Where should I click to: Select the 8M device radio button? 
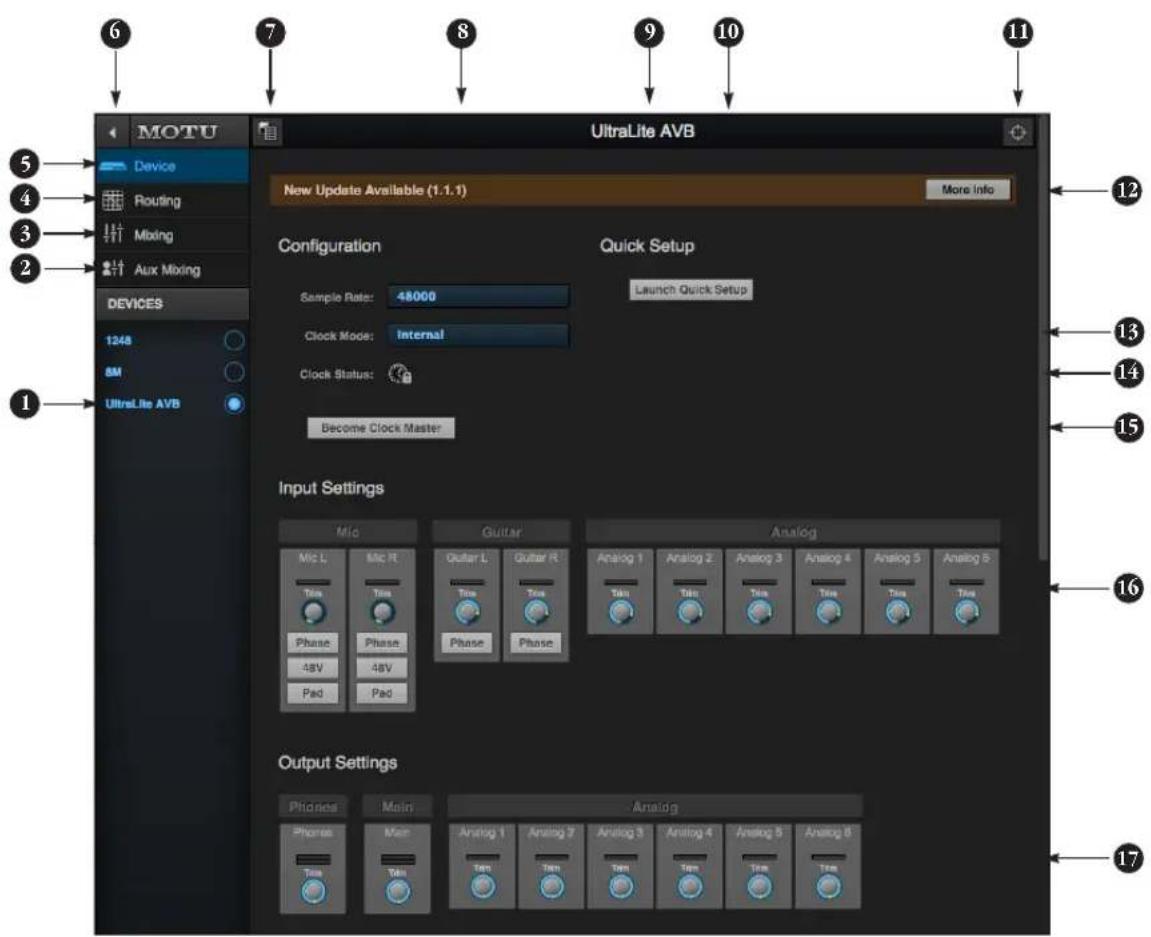point(234,372)
